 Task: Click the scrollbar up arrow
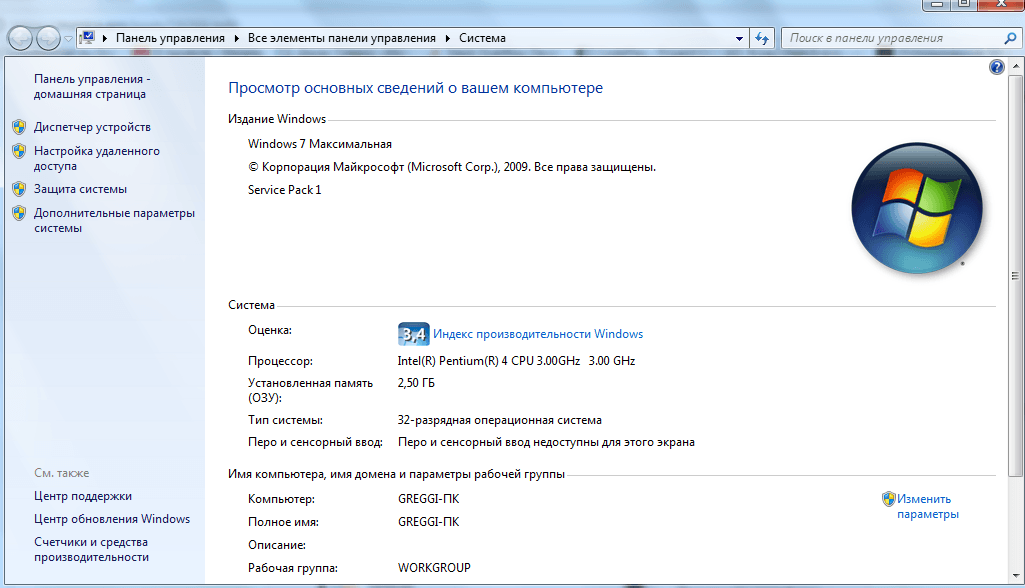pyautogui.click(x=1015, y=66)
